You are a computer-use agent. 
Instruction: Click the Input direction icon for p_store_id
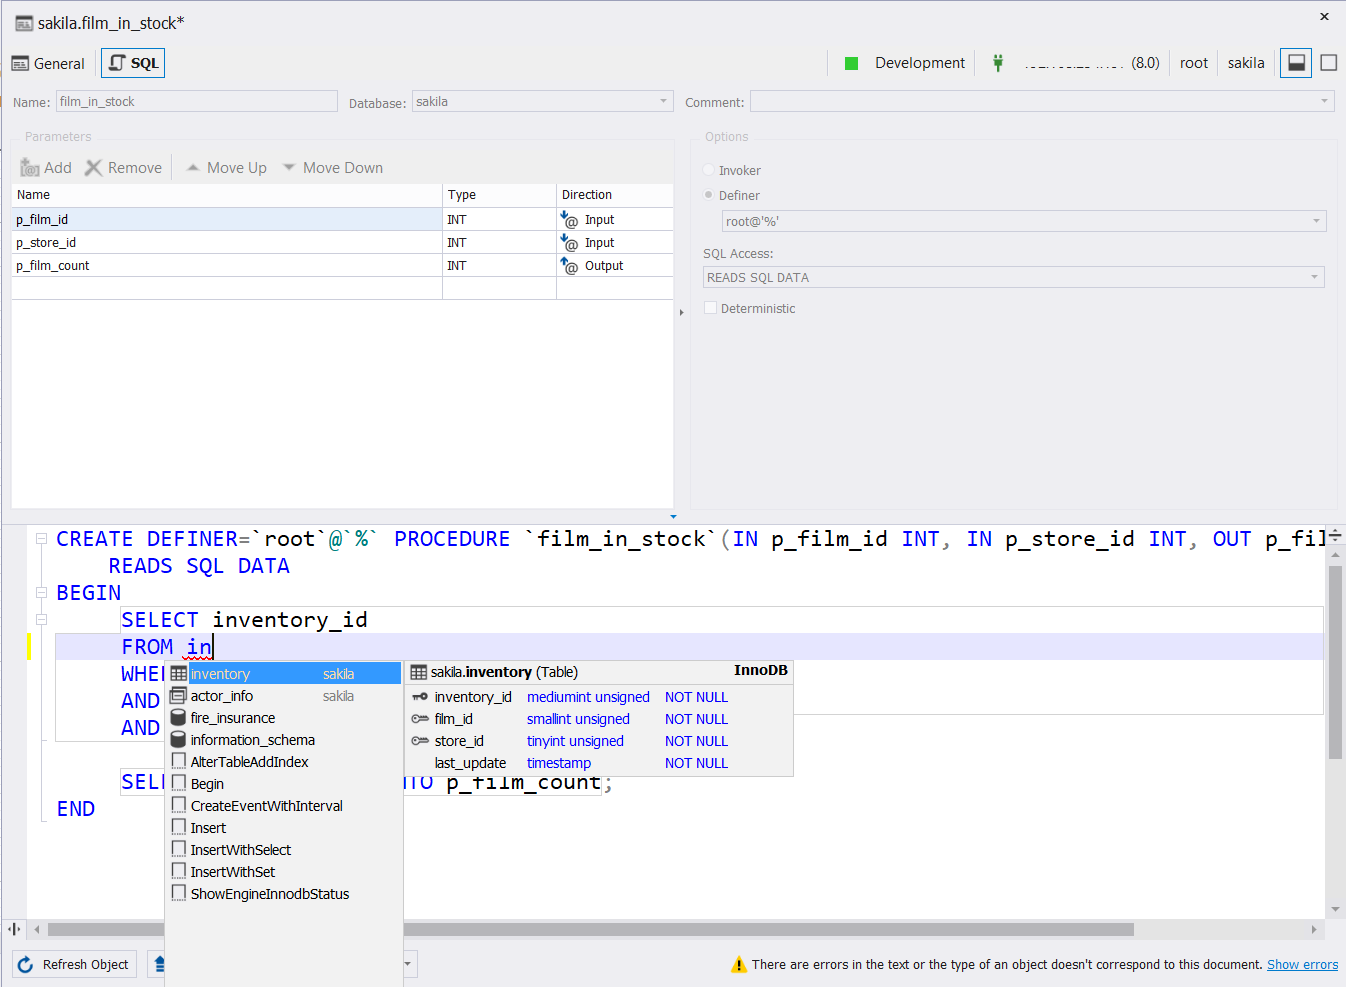point(569,242)
